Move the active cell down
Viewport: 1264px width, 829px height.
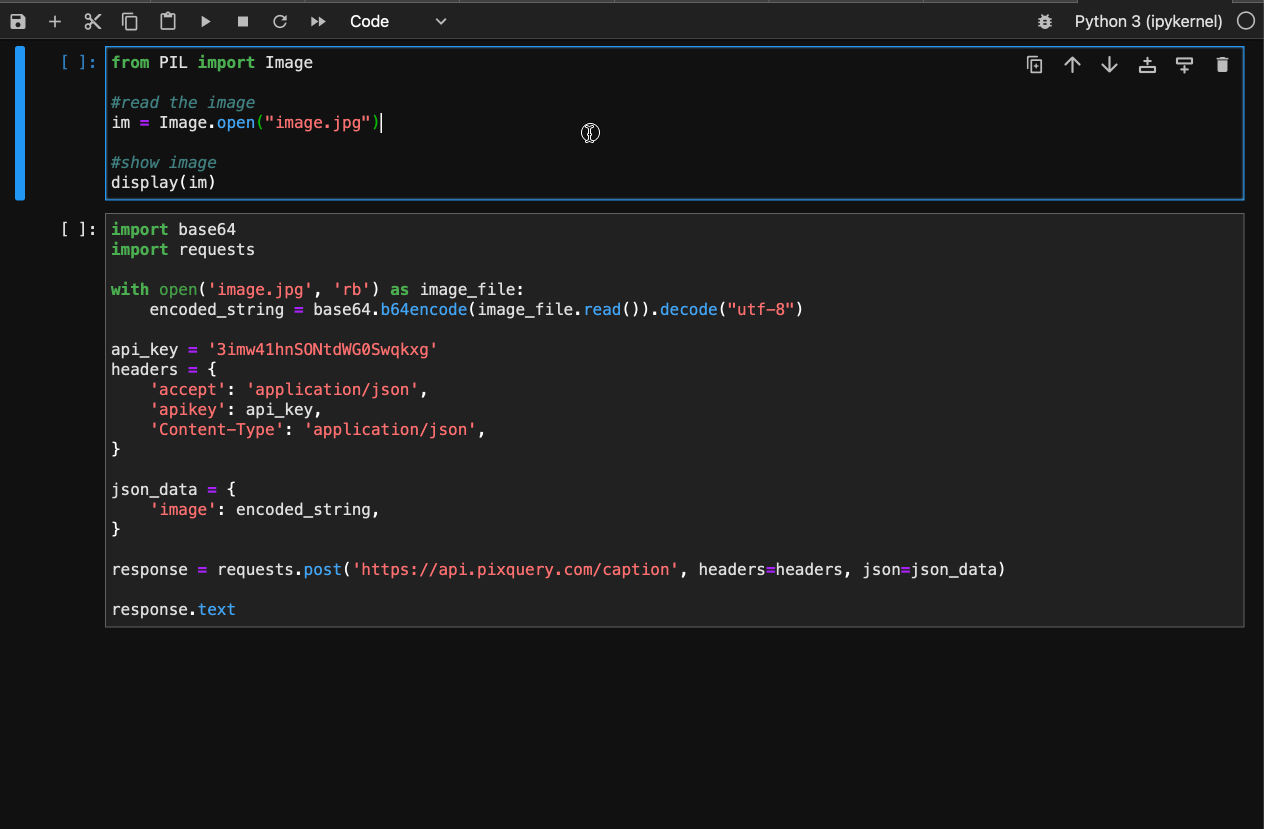(1109, 65)
